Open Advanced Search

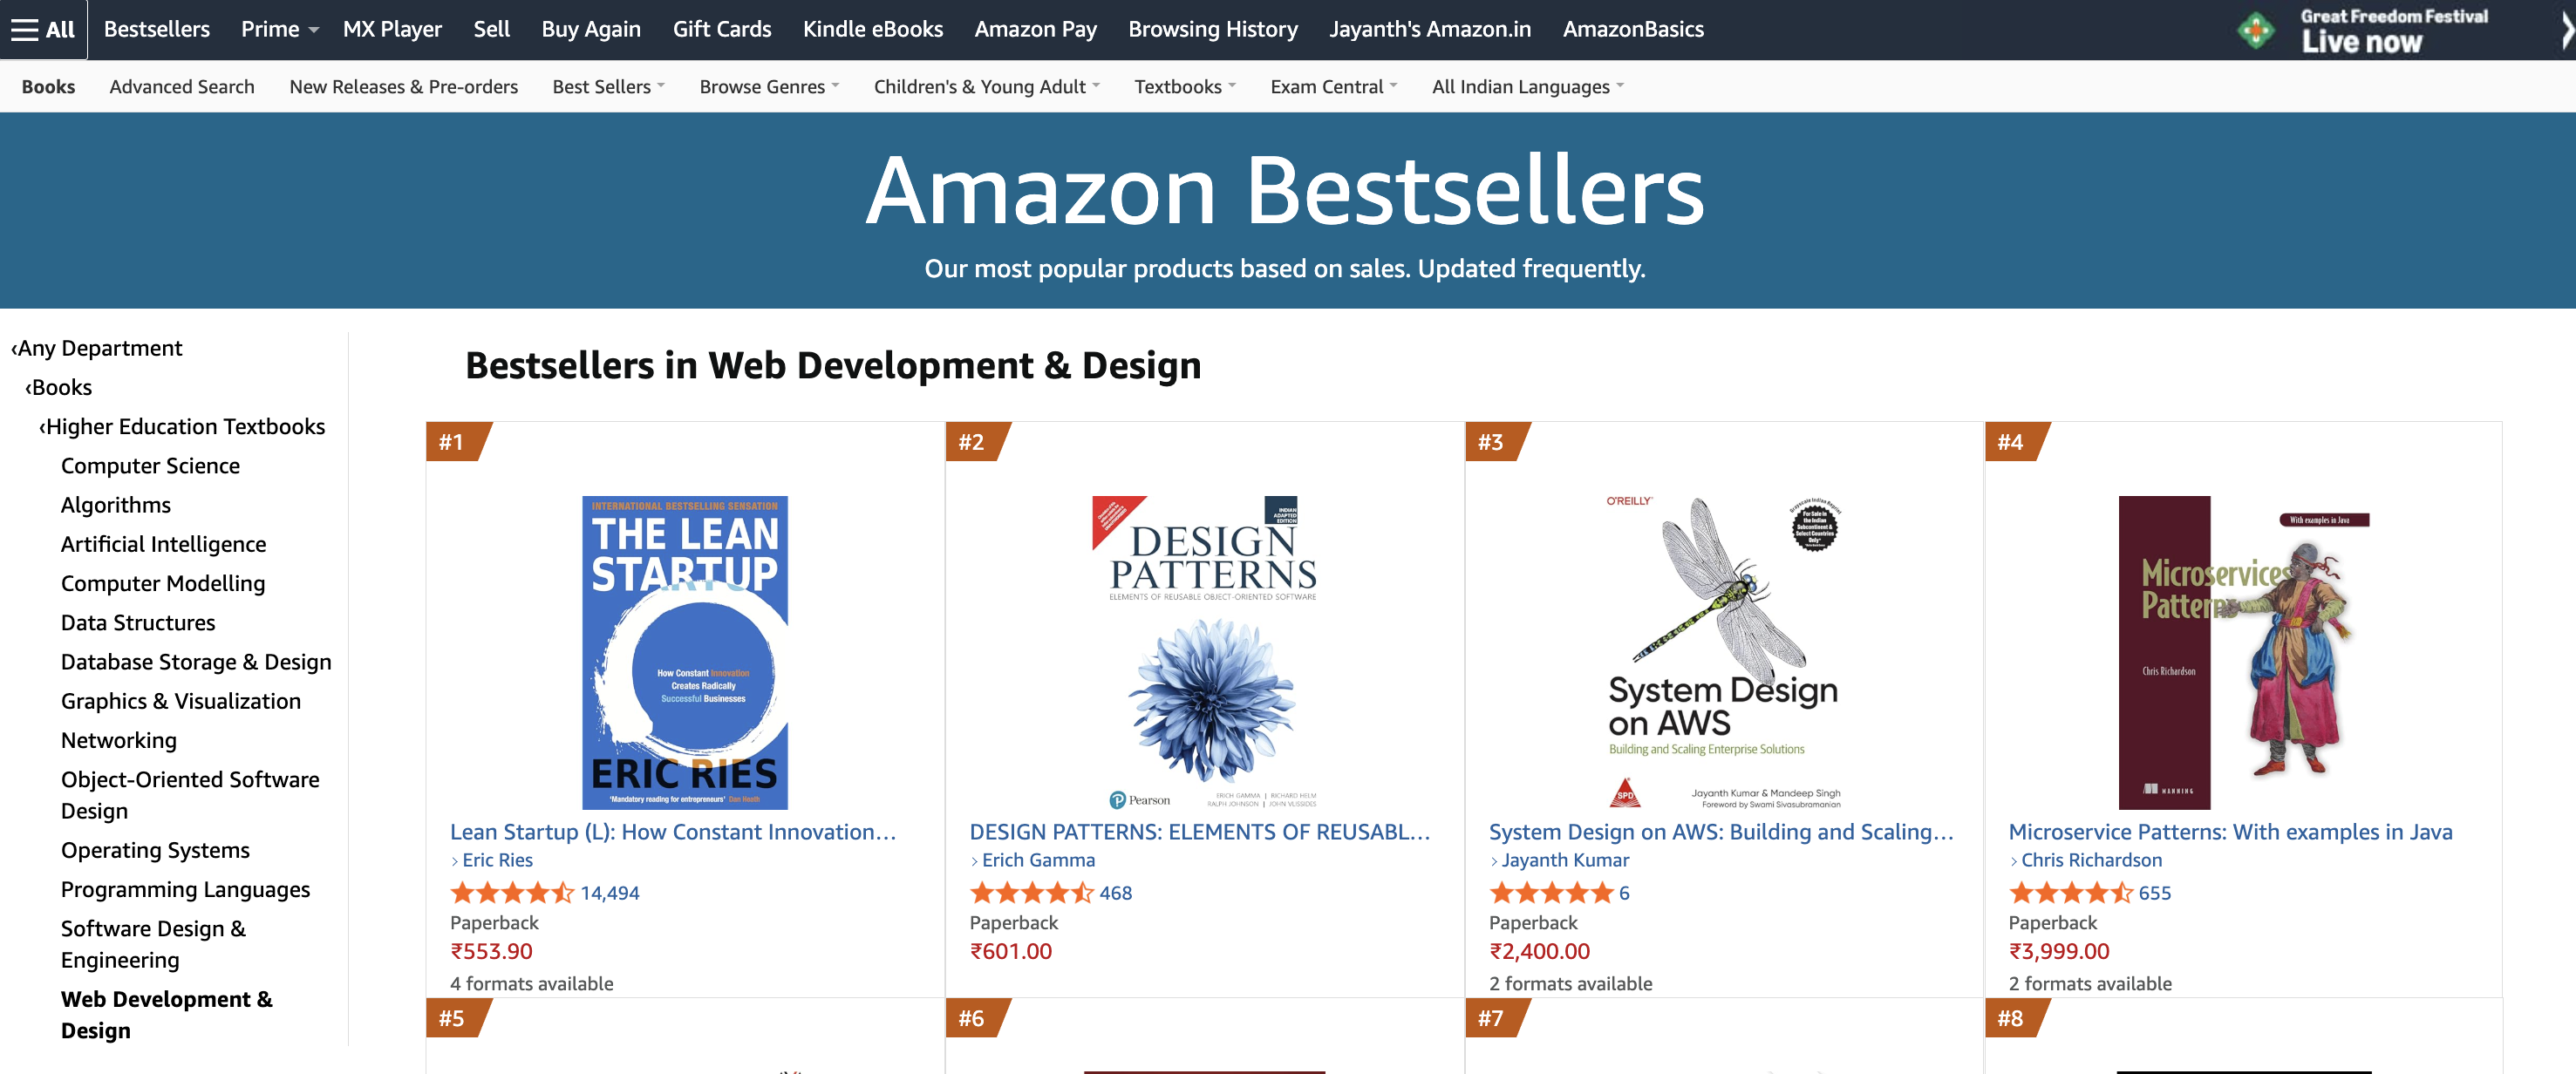pos(182,87)
